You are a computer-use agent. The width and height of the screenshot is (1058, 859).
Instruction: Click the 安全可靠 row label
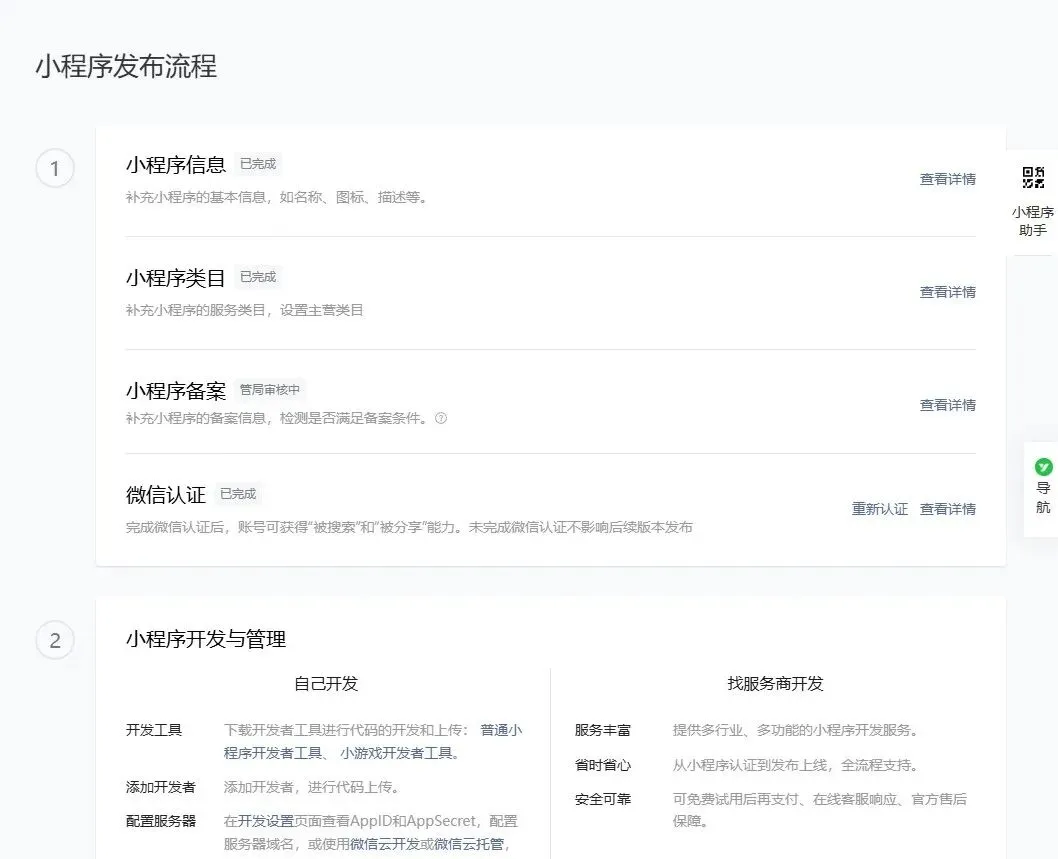(x=603, y=800)
